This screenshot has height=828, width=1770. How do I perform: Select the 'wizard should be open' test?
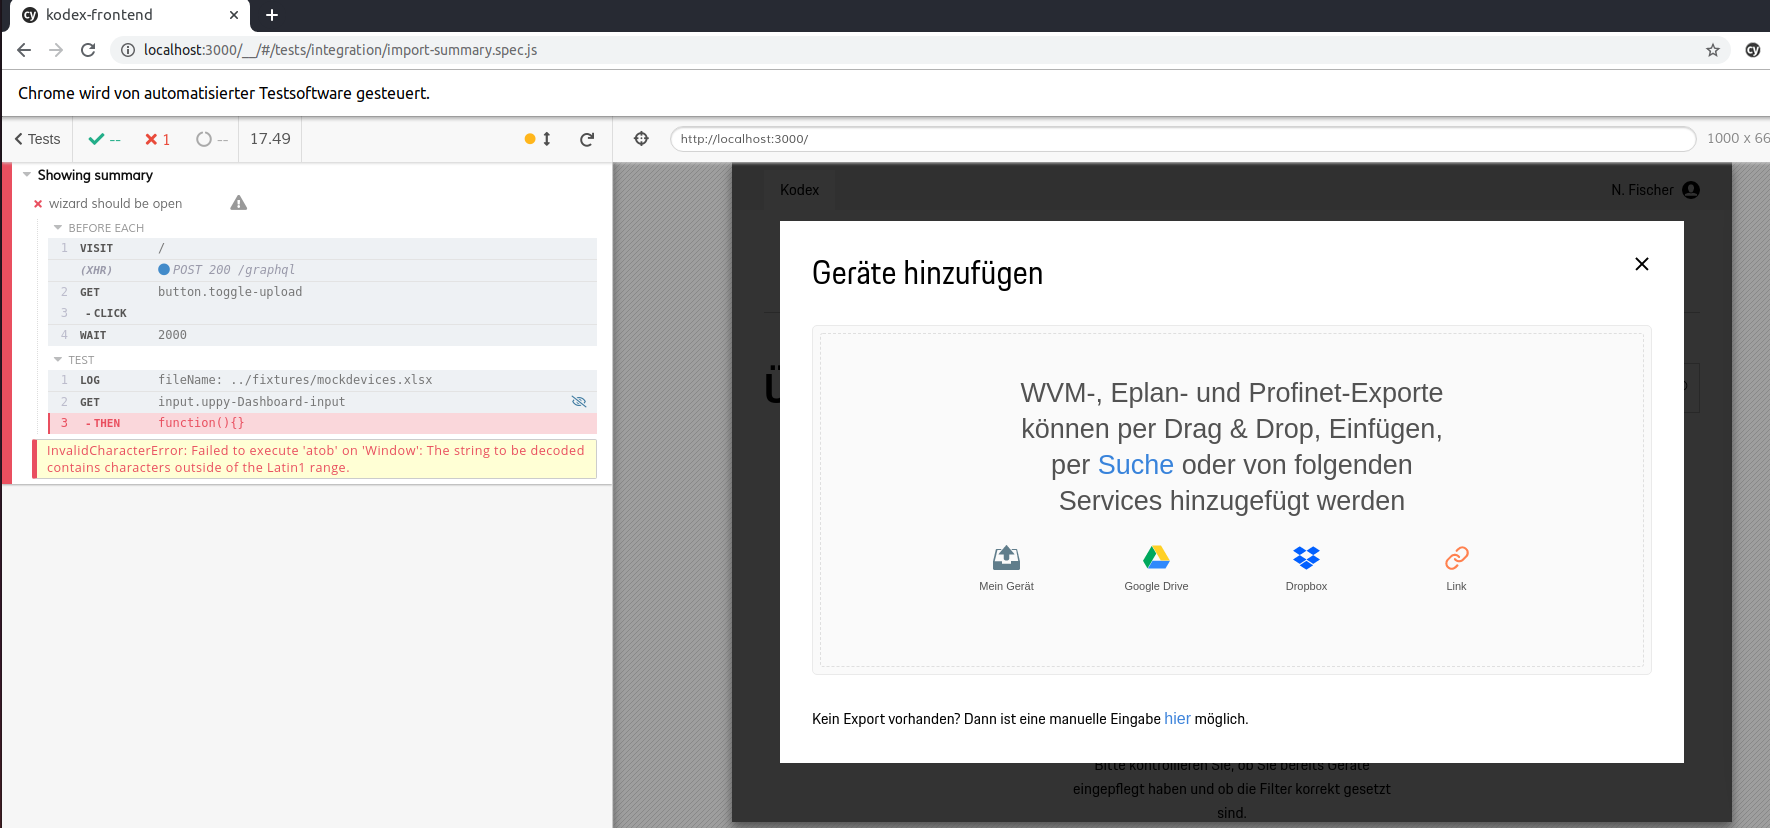(x=115, y=203)
